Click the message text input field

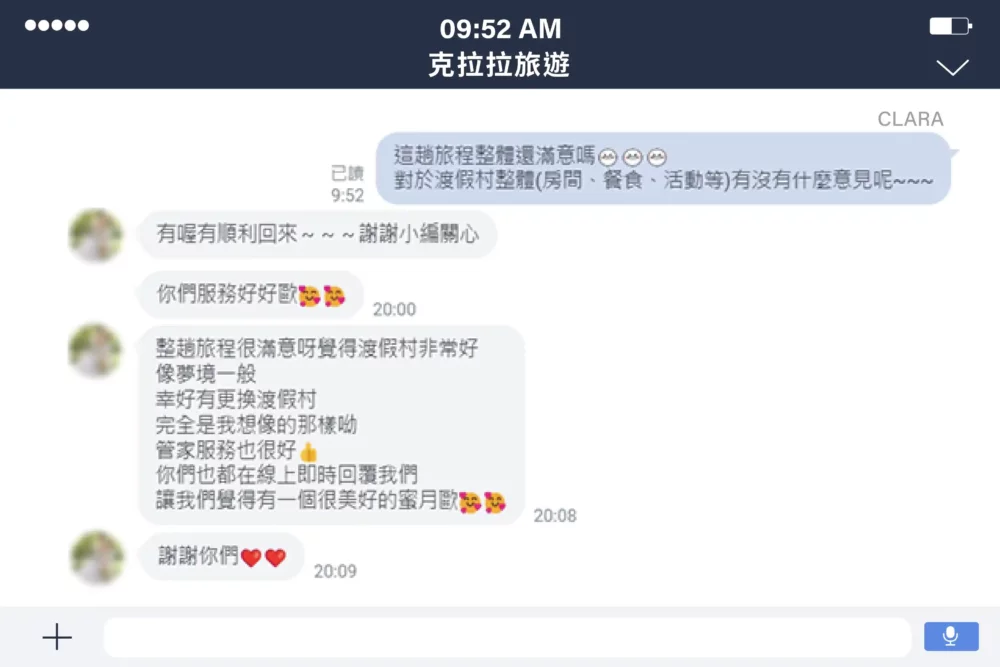coord(507,637)
